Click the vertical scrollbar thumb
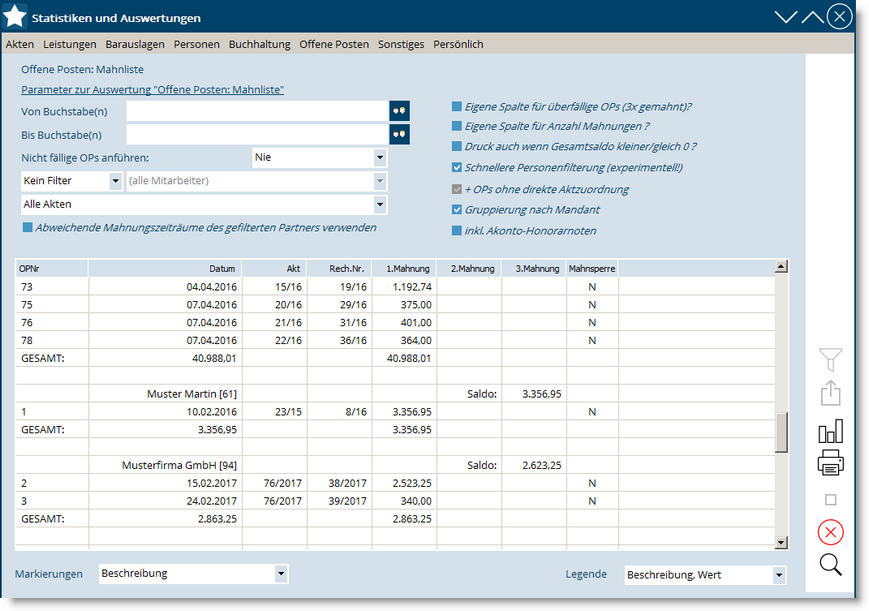Screen dimensions: 869x611 tap(781, 432)
